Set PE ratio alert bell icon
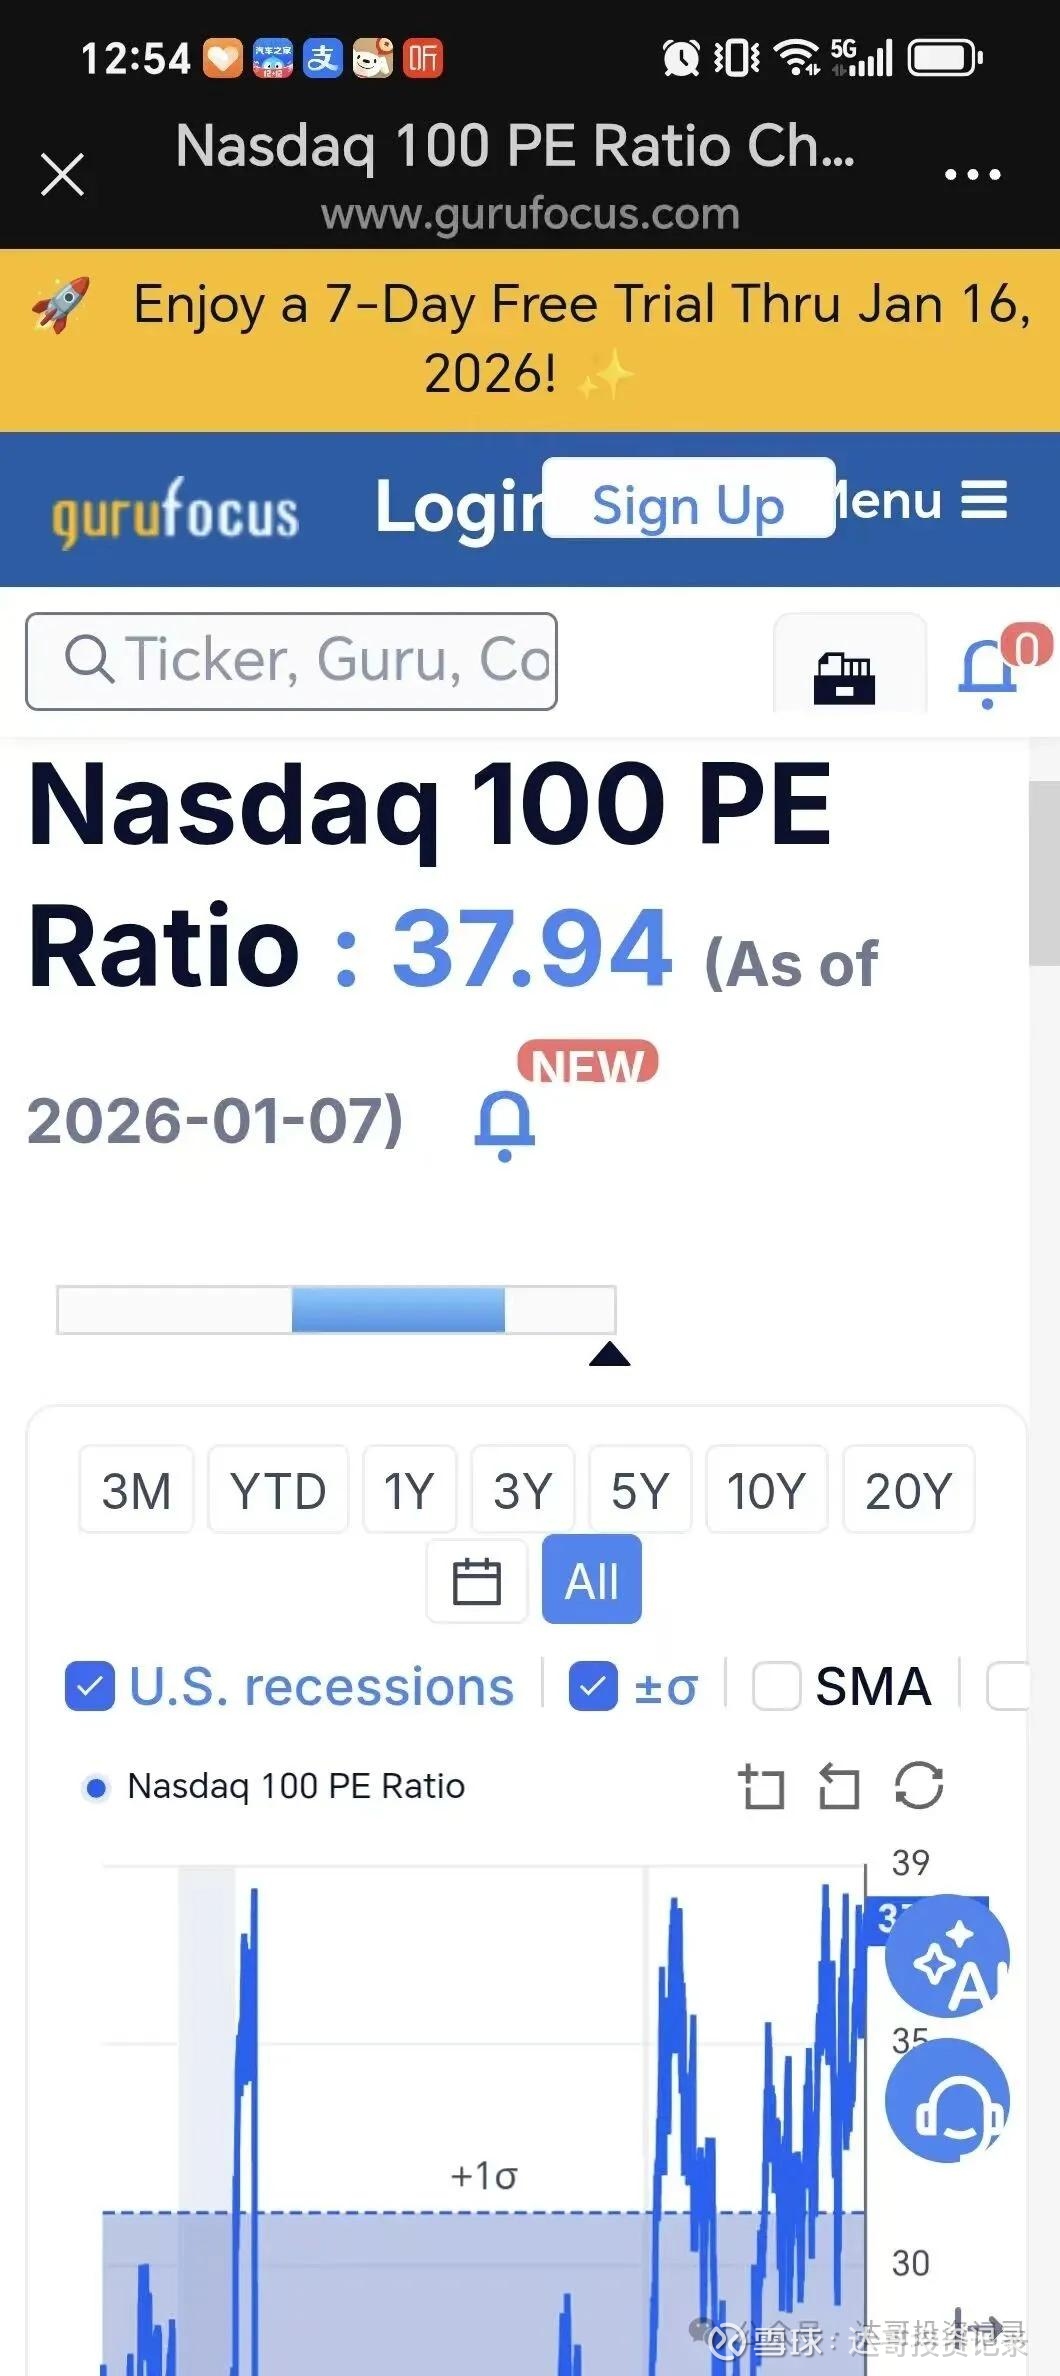The image size is (1060, 2376). [505, 1125]
